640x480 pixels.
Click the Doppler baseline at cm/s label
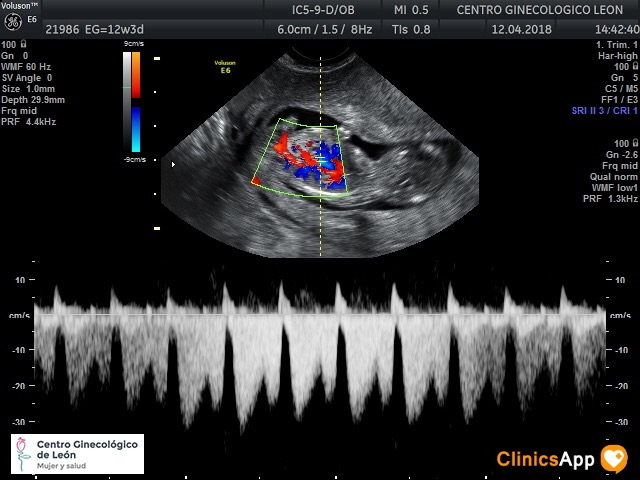pos(20,315)
